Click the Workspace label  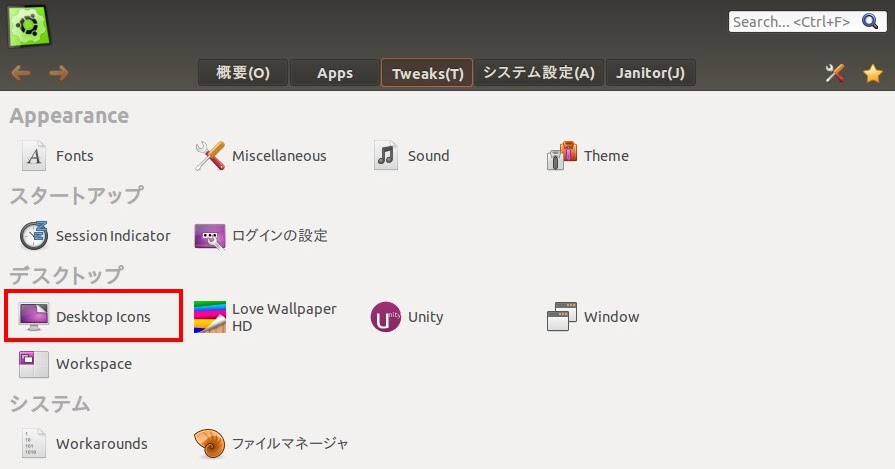tap(94, 364)
